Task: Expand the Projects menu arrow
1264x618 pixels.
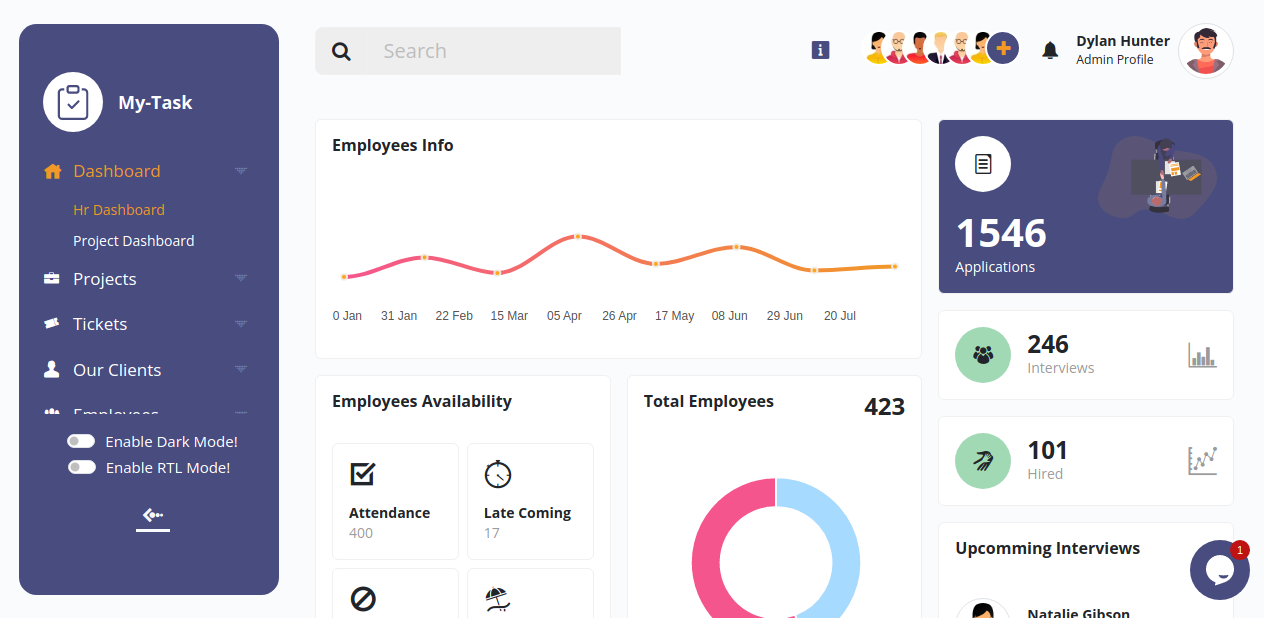Action: (x=240, y=278)
